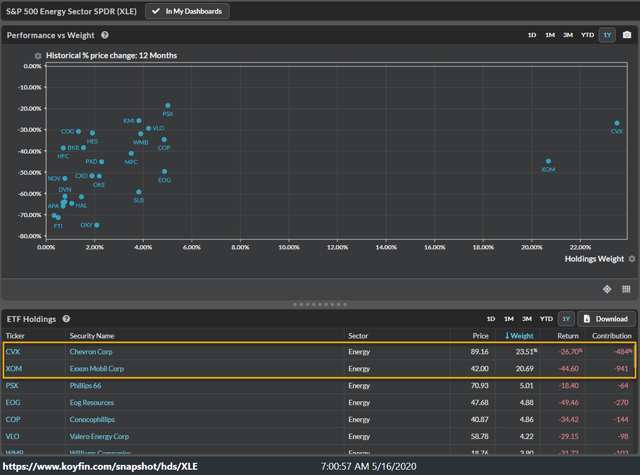
Task: Sort holdings by Sector column header
Action: pos(358,336)
